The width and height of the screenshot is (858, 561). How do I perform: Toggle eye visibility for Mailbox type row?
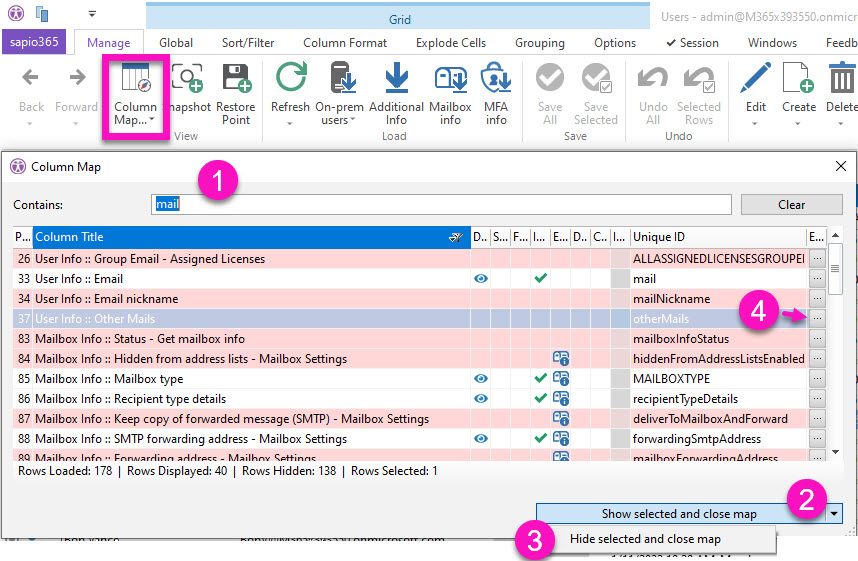click(480, 379)
